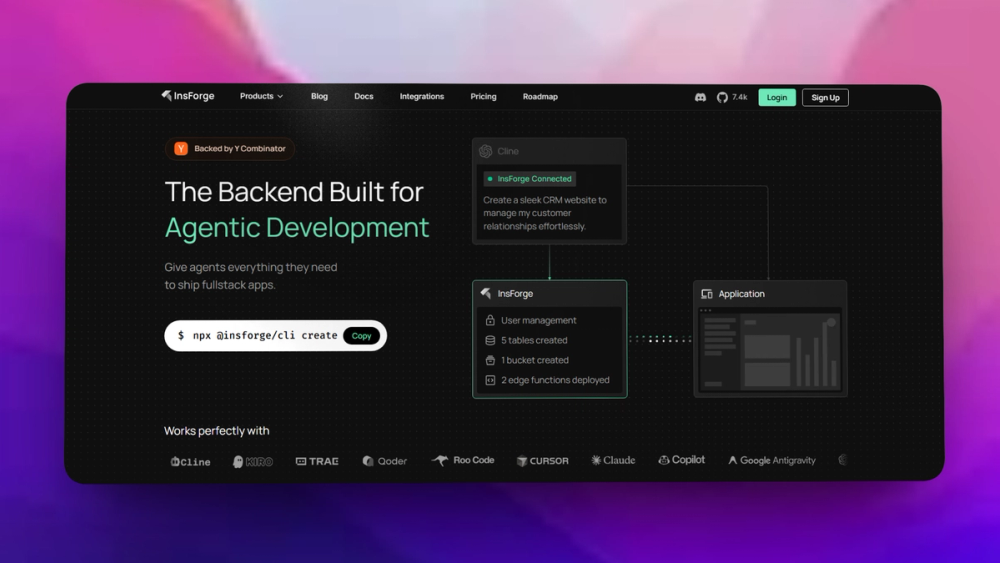Click the Qoder logo
Screen dimensions: 1000x563
[385, 461]
